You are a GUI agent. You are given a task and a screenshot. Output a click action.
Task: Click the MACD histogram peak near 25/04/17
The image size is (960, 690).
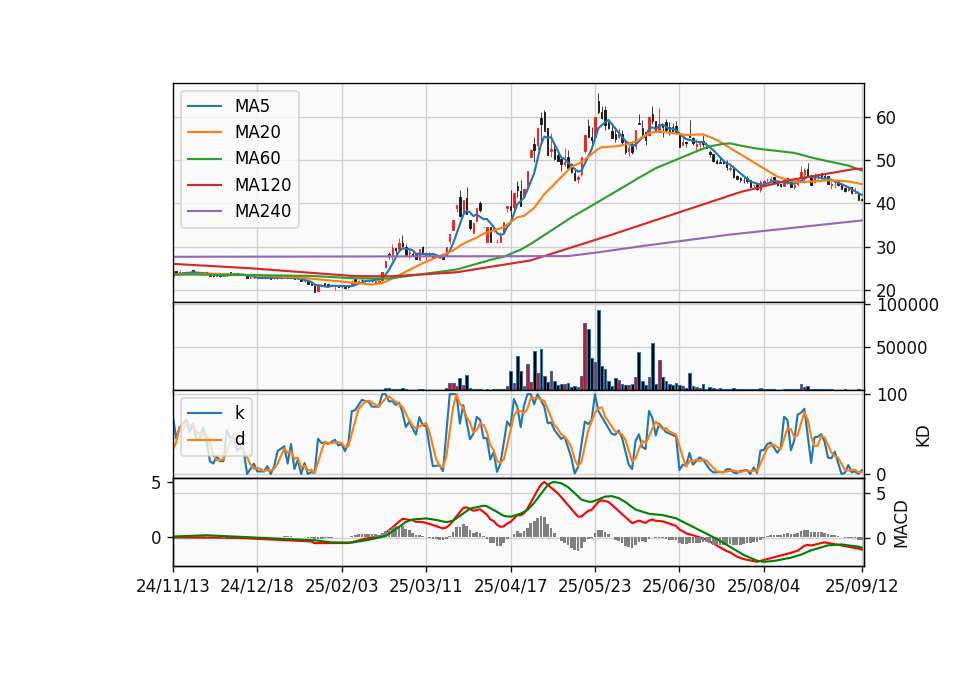tap(541, 527)
